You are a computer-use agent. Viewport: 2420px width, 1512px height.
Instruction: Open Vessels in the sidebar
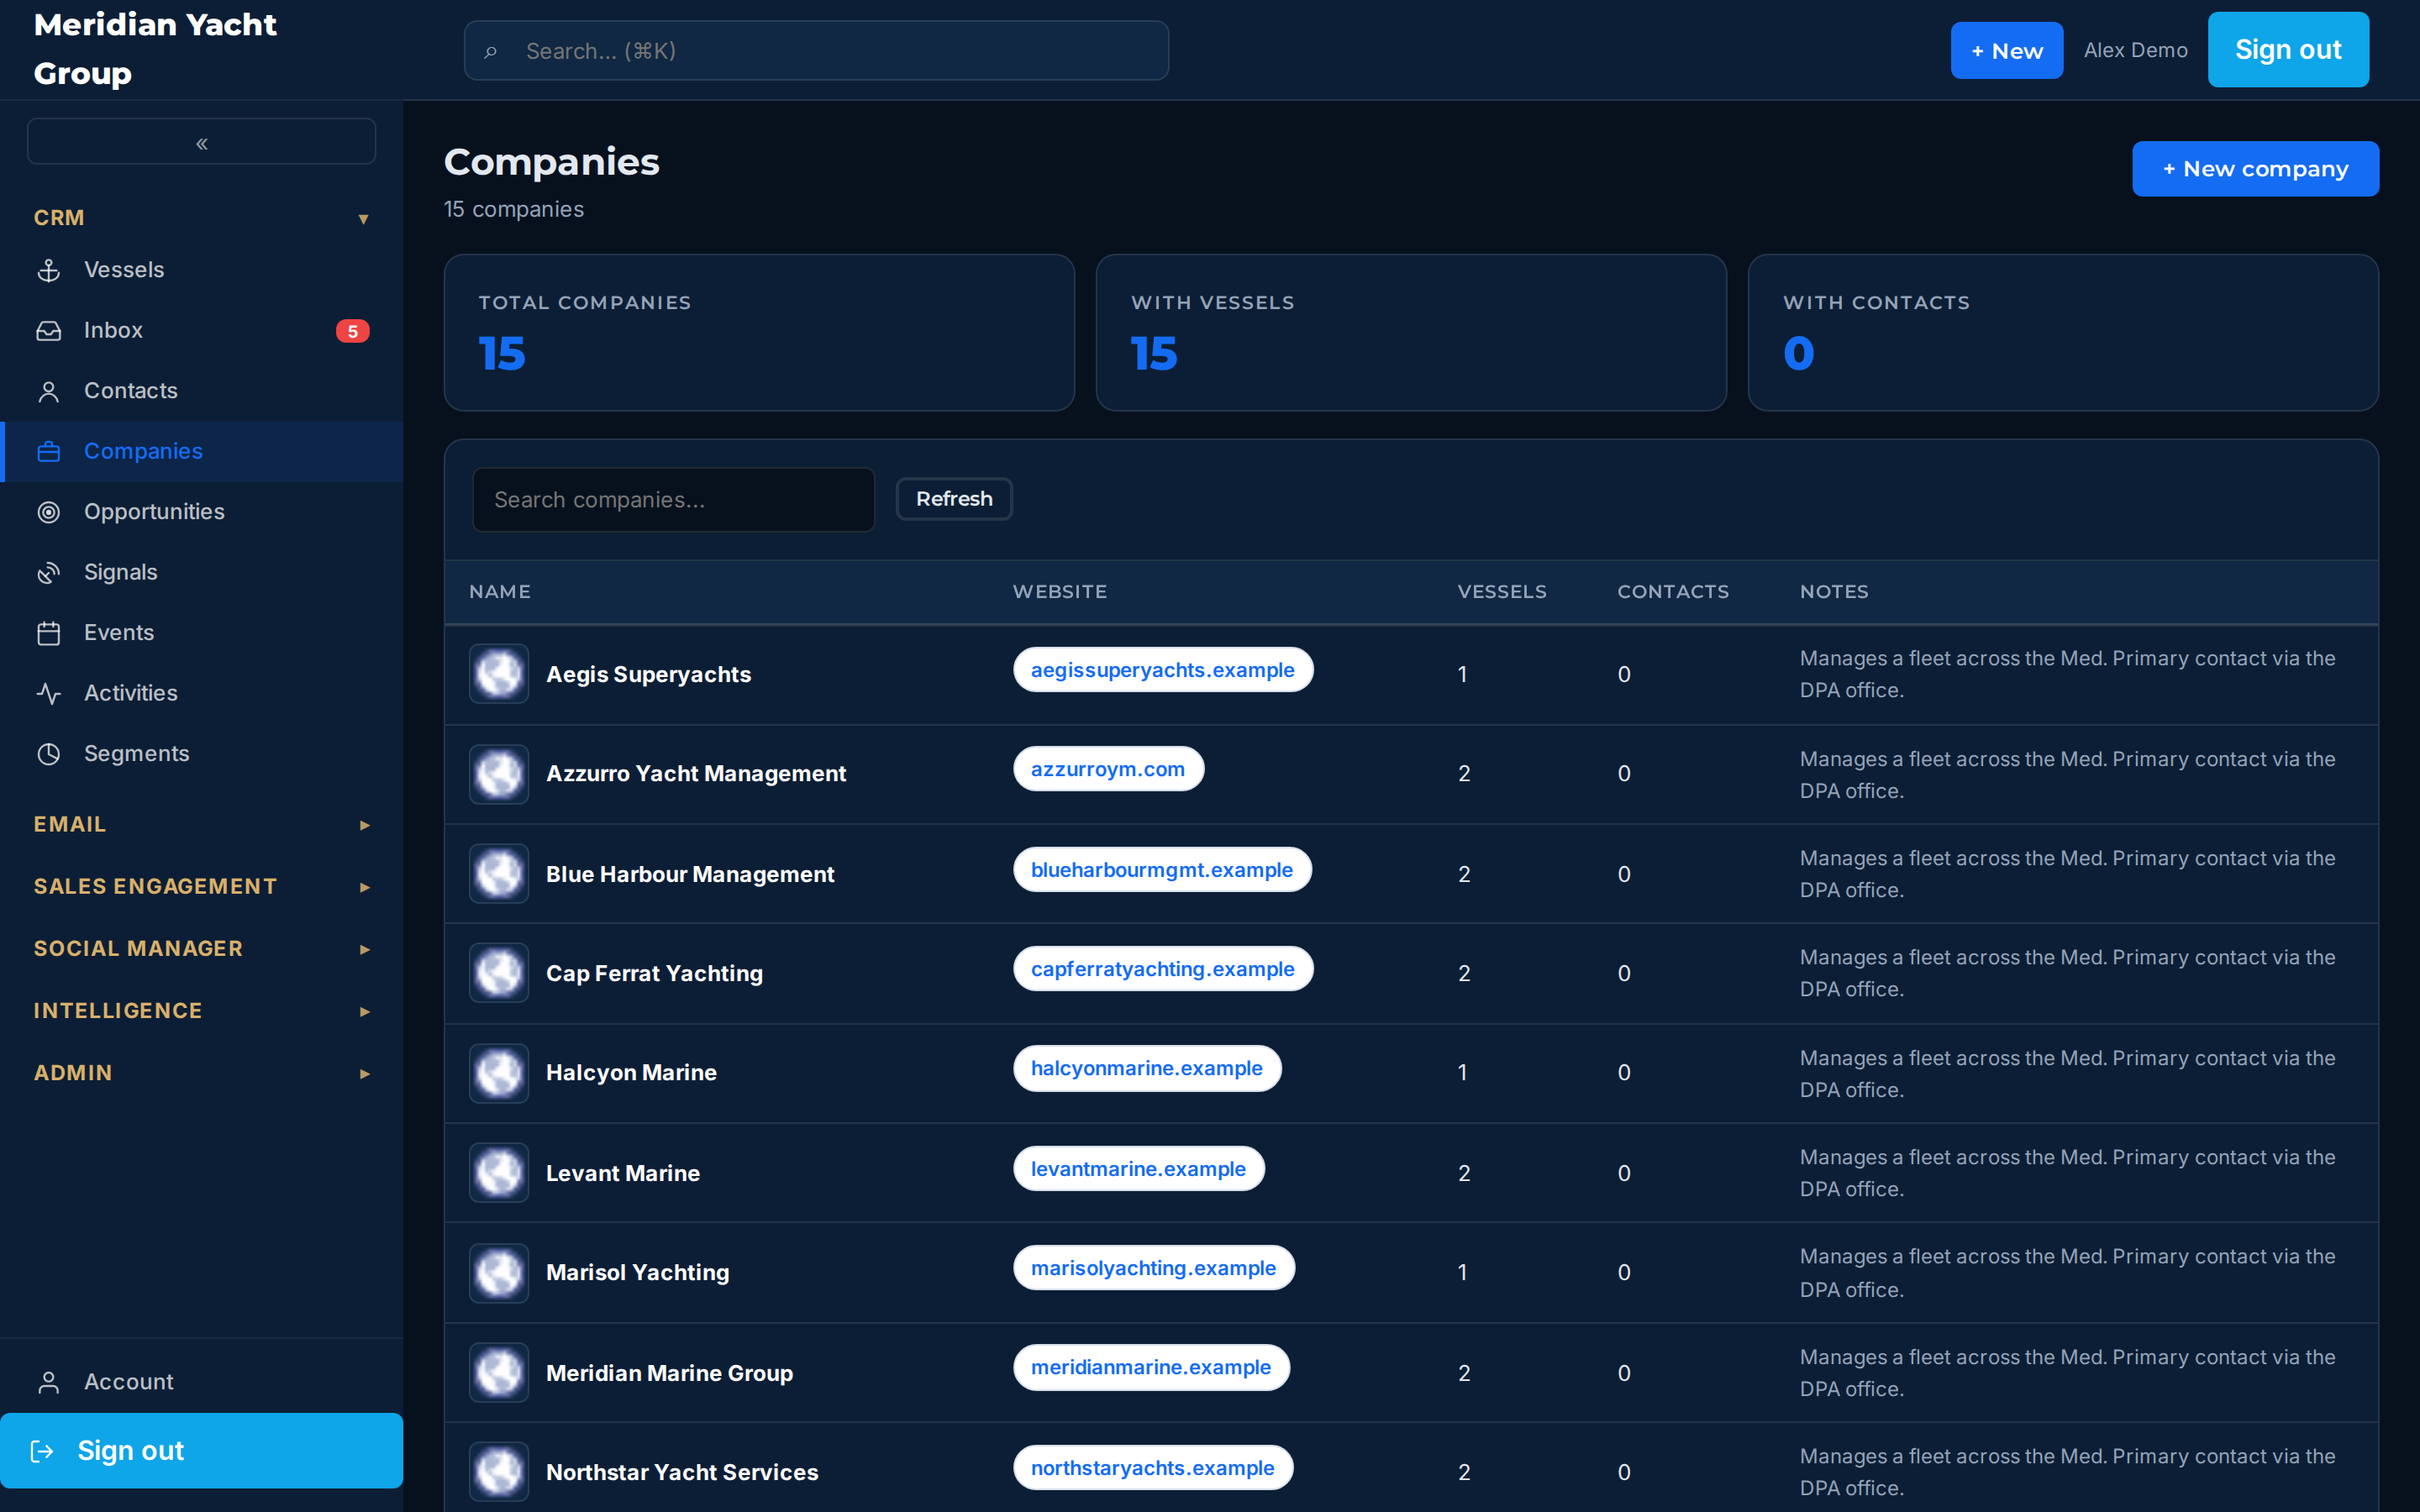click(202, 270)
